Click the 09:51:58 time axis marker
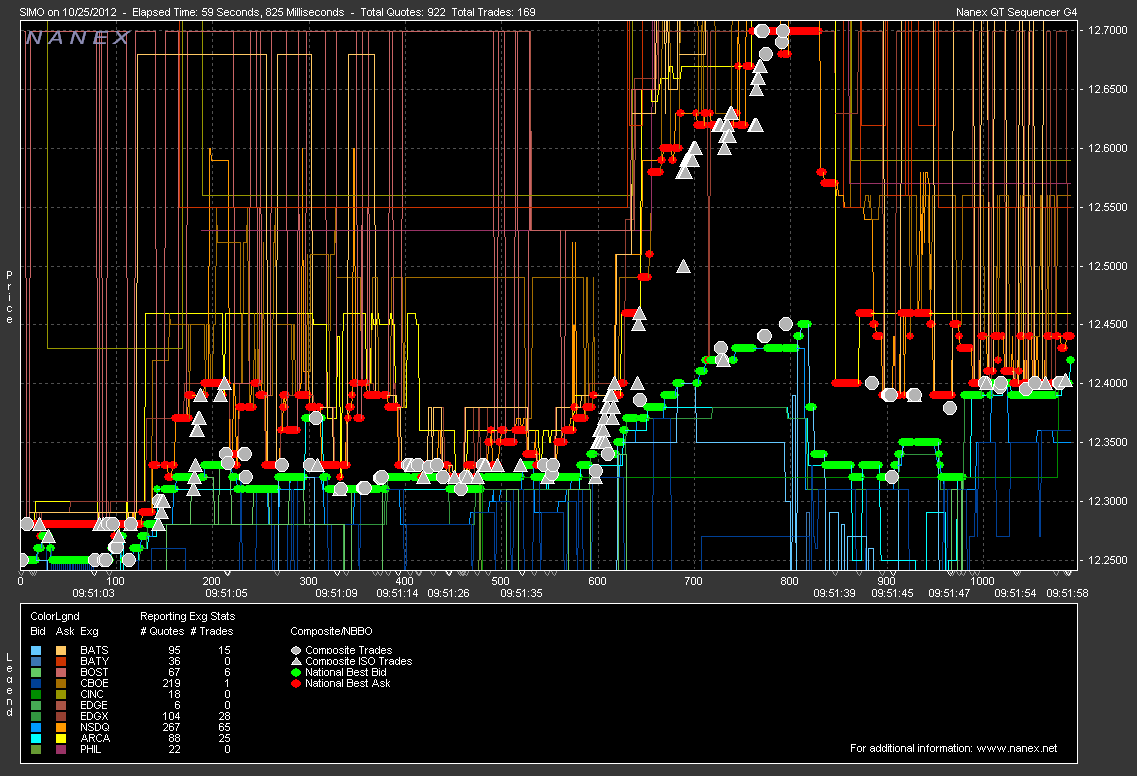Image resolution: width=1137 pixels, height=776 pixels. point(1066,593)
